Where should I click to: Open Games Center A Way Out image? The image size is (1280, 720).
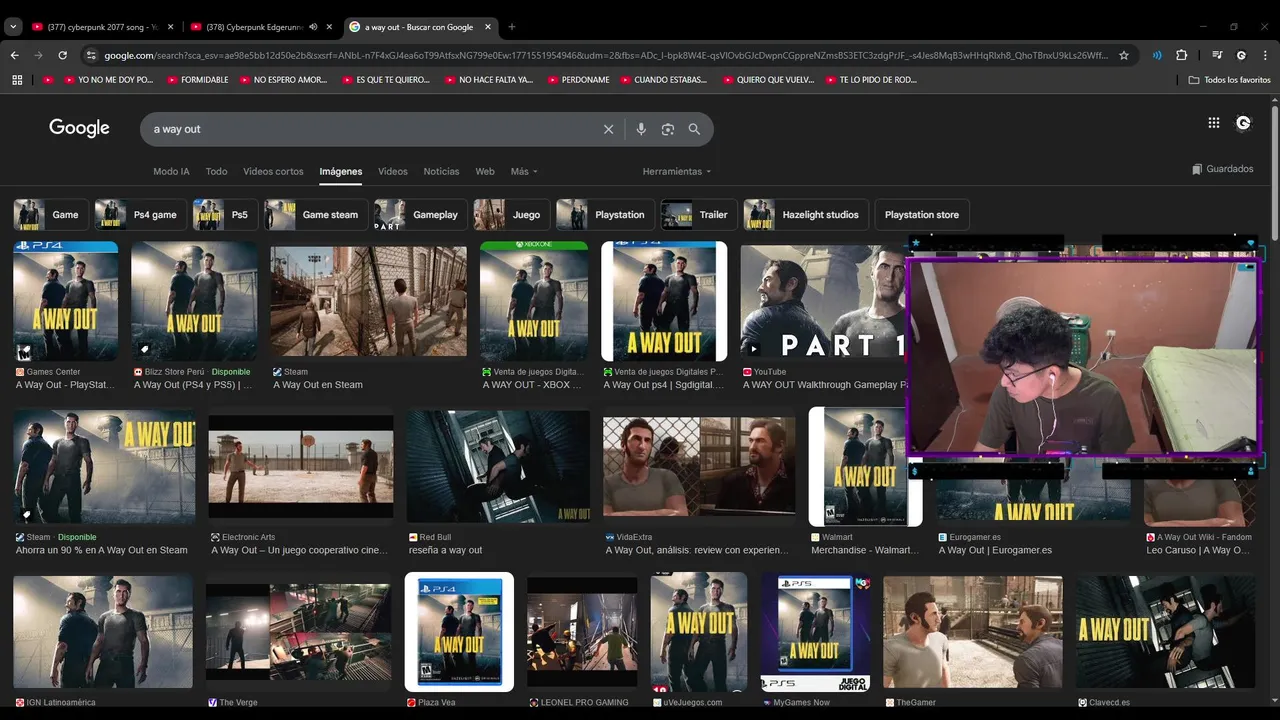point(65,301)
